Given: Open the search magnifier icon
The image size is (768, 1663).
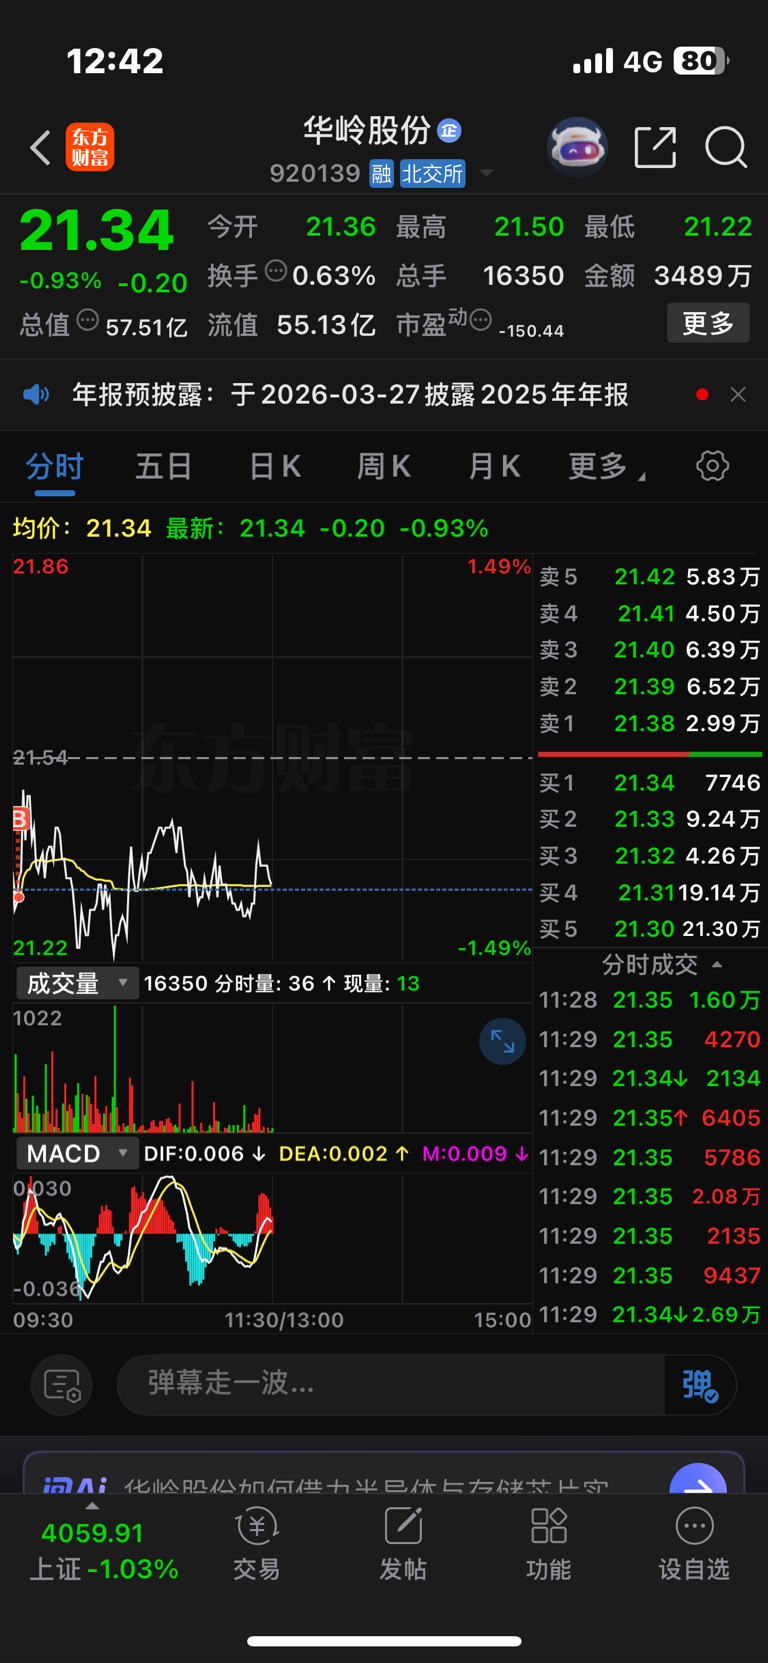Looking at the screenshot, I should [726, 147].
